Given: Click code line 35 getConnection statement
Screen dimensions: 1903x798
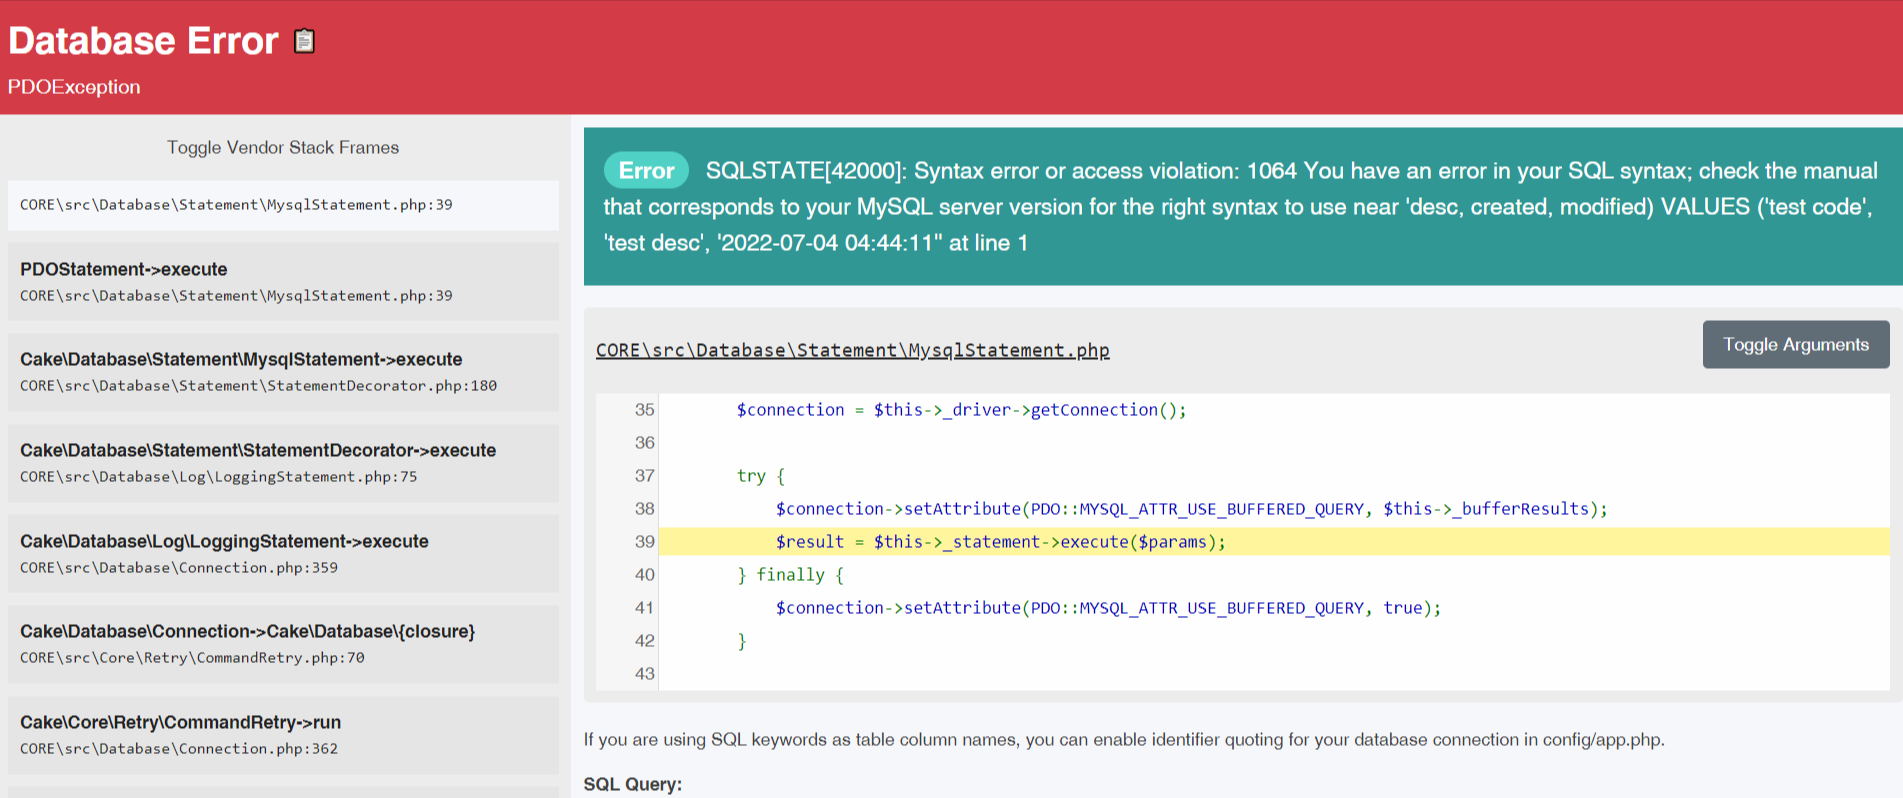Looking at the screenshot, I should click(x=961, y=410).
